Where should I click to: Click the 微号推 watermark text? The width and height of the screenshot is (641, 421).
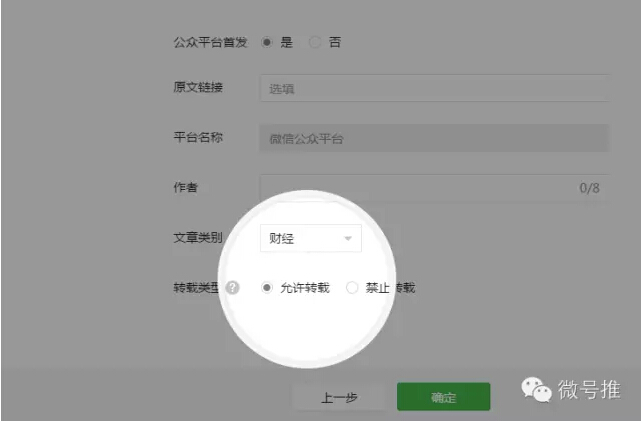pyautogui.click(x=589, y=390)
